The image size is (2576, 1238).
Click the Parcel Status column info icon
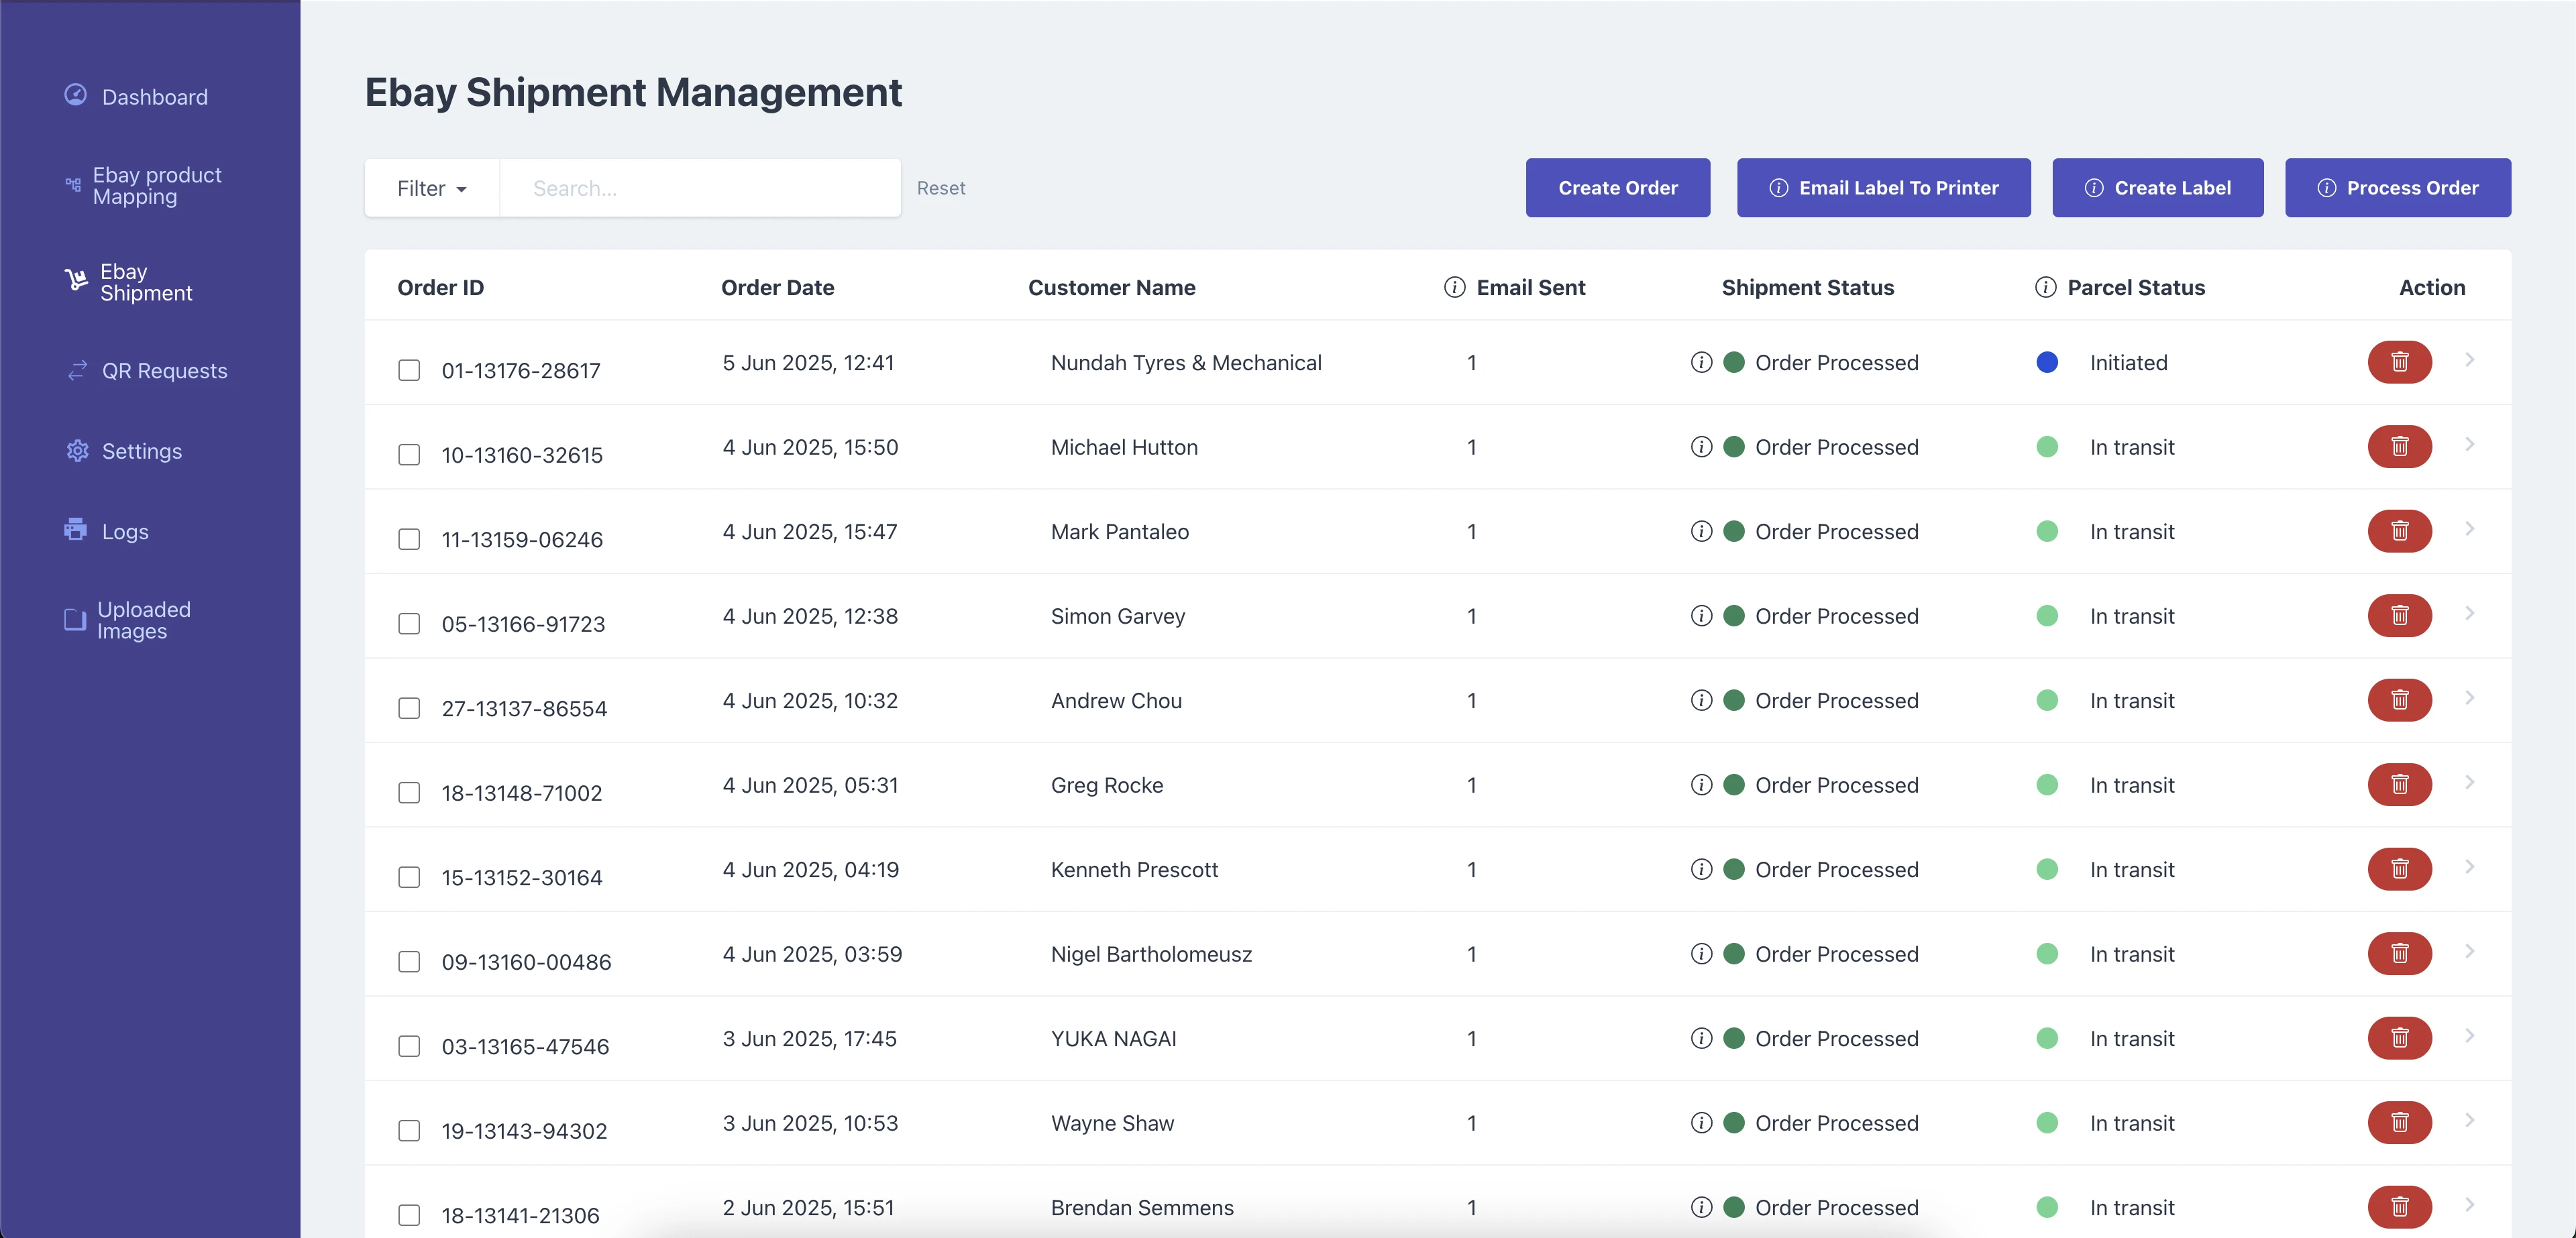[2045, 287]
